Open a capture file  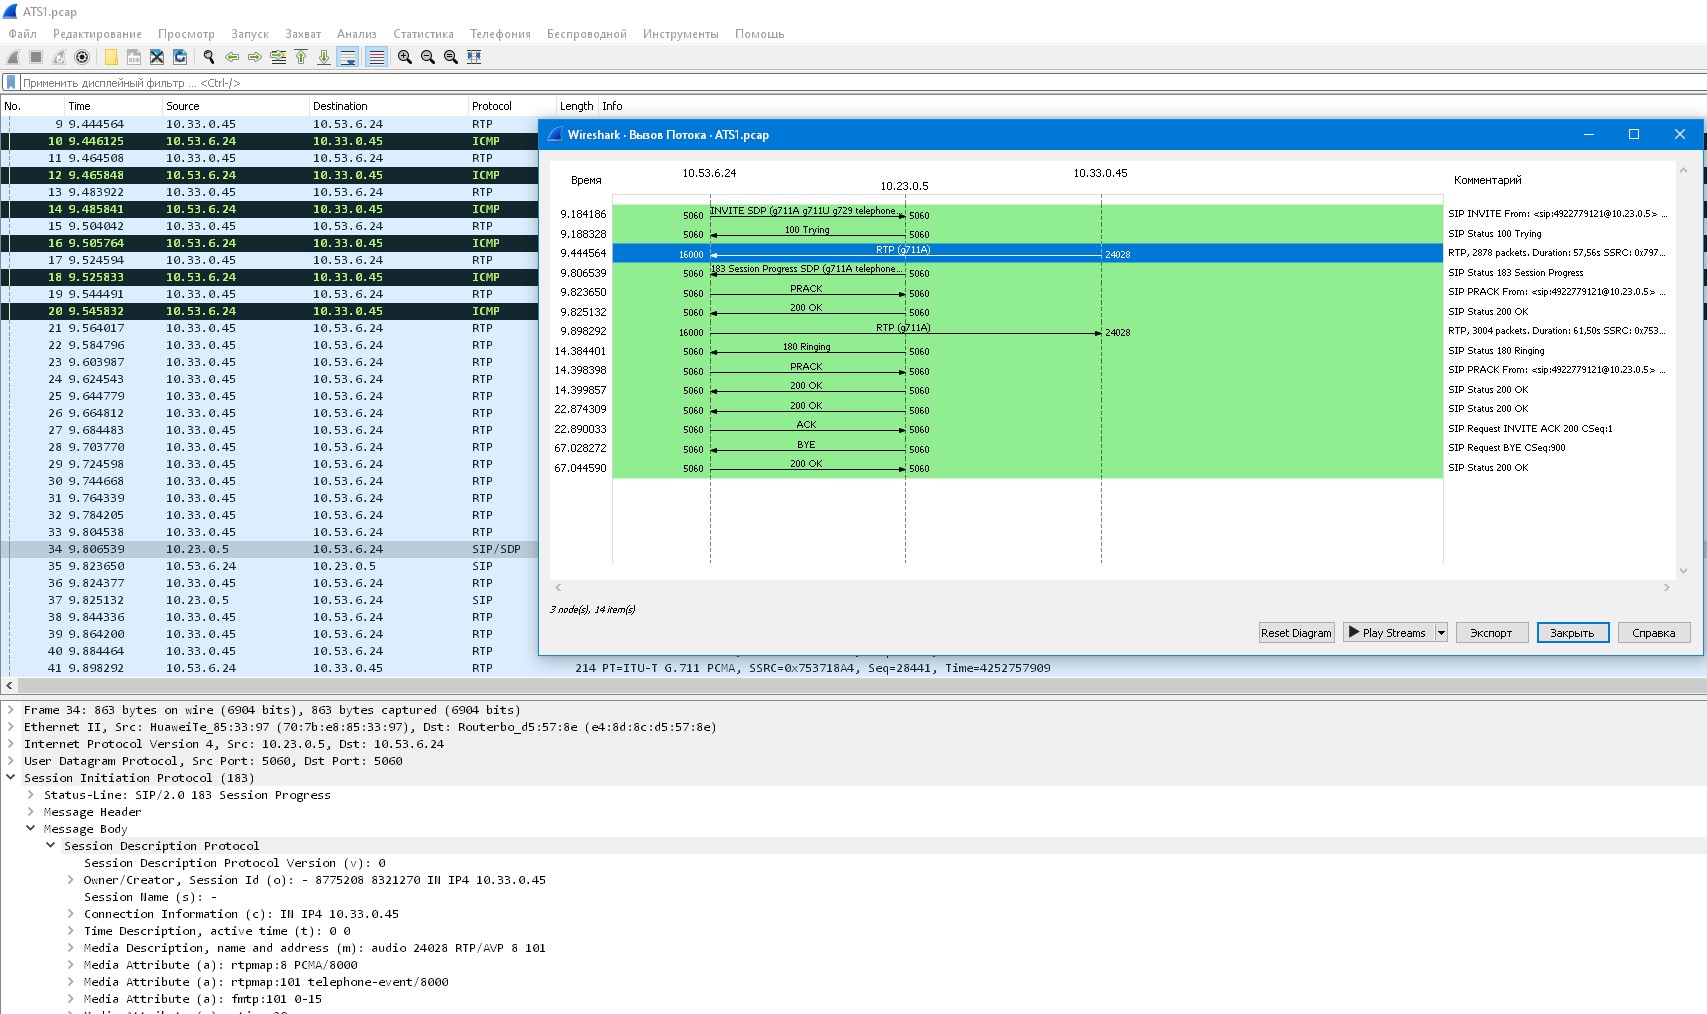(111, 57)
